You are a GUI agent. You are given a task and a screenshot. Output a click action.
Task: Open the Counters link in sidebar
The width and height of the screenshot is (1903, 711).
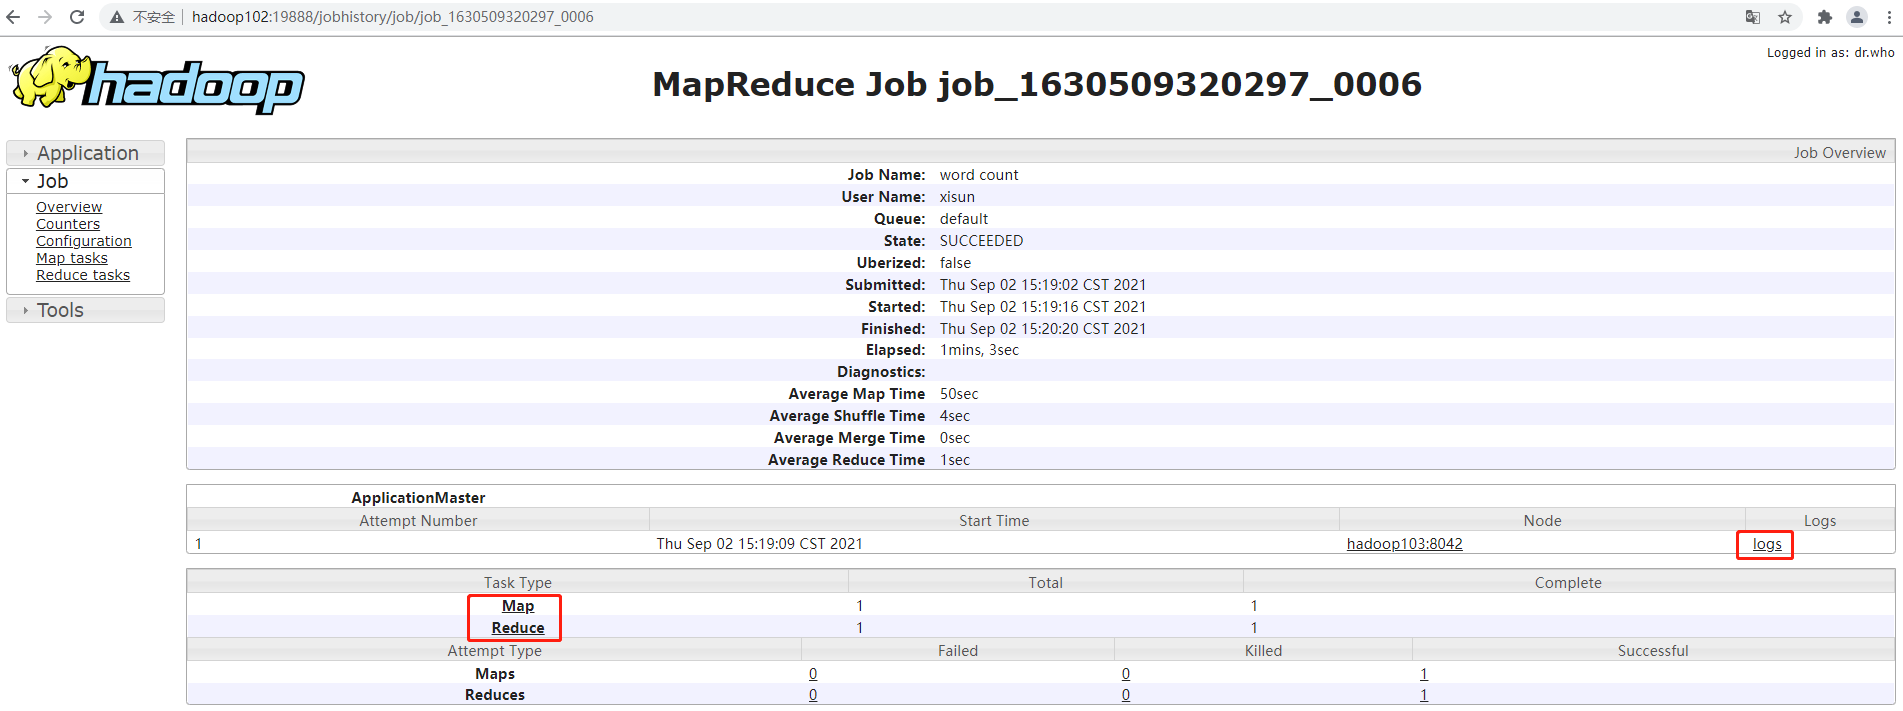click(68, 224)
